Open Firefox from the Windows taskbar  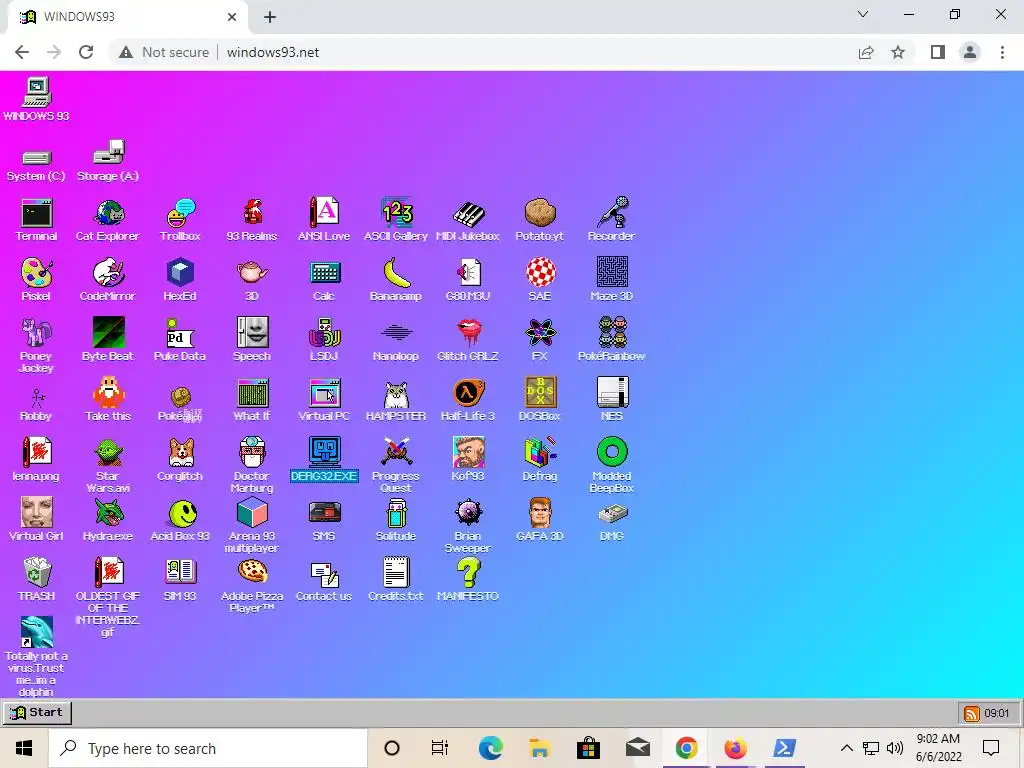point(735,748)
